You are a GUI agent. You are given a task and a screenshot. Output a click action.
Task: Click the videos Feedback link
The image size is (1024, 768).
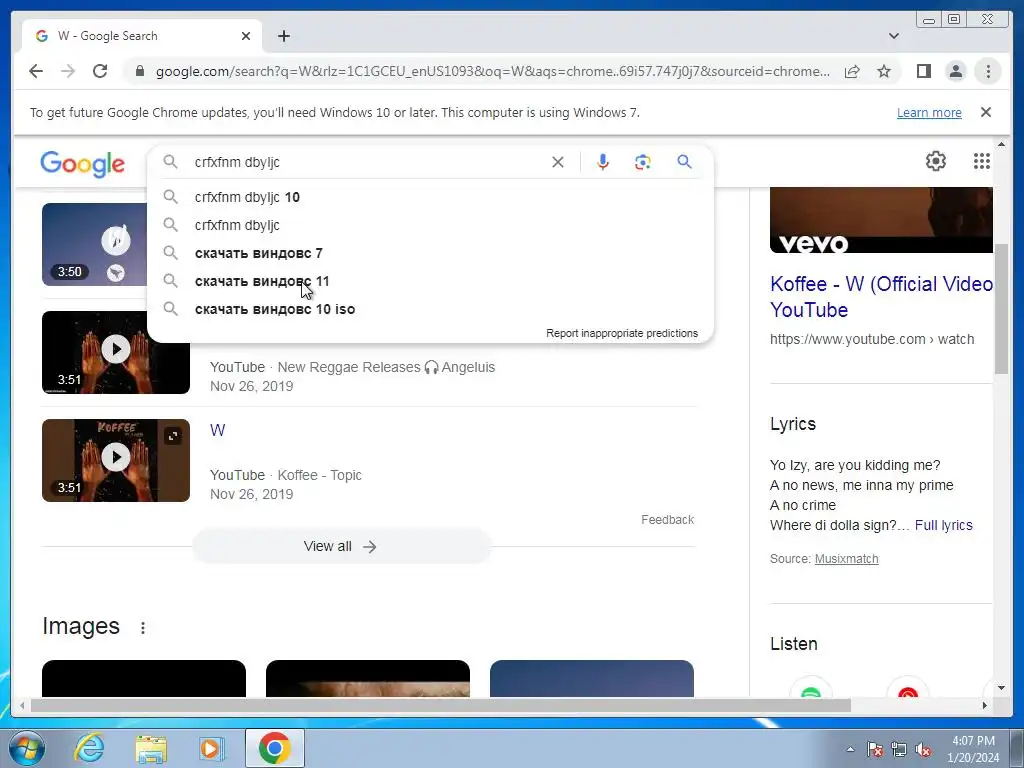coord(667,520)
